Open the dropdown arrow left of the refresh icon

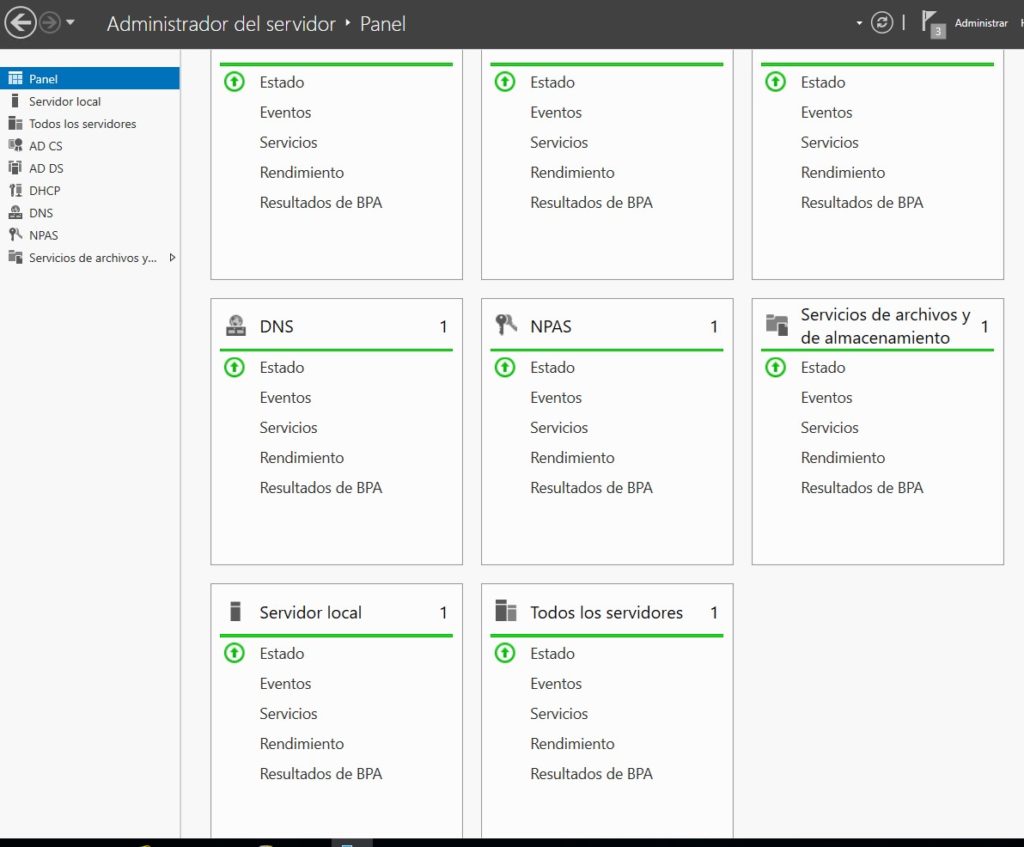pos(860,22)
